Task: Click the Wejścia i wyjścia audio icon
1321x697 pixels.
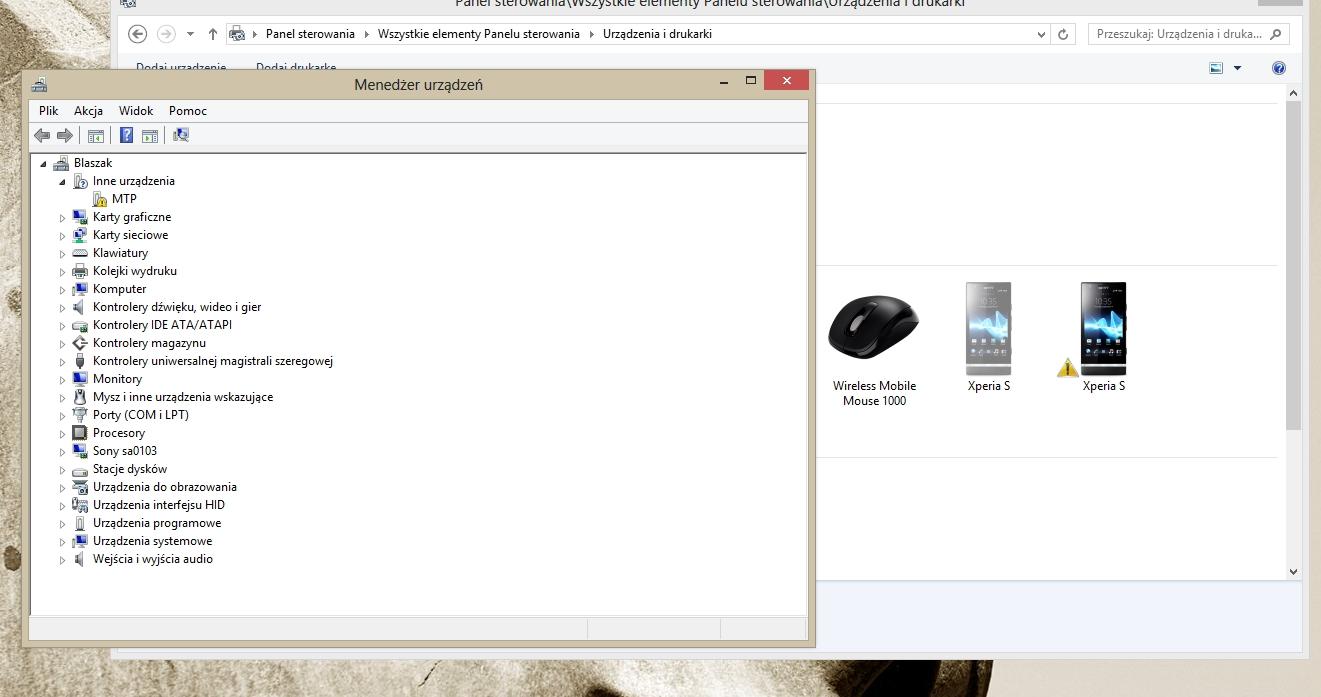Action: pyautogui.click(x=80, y=559)
